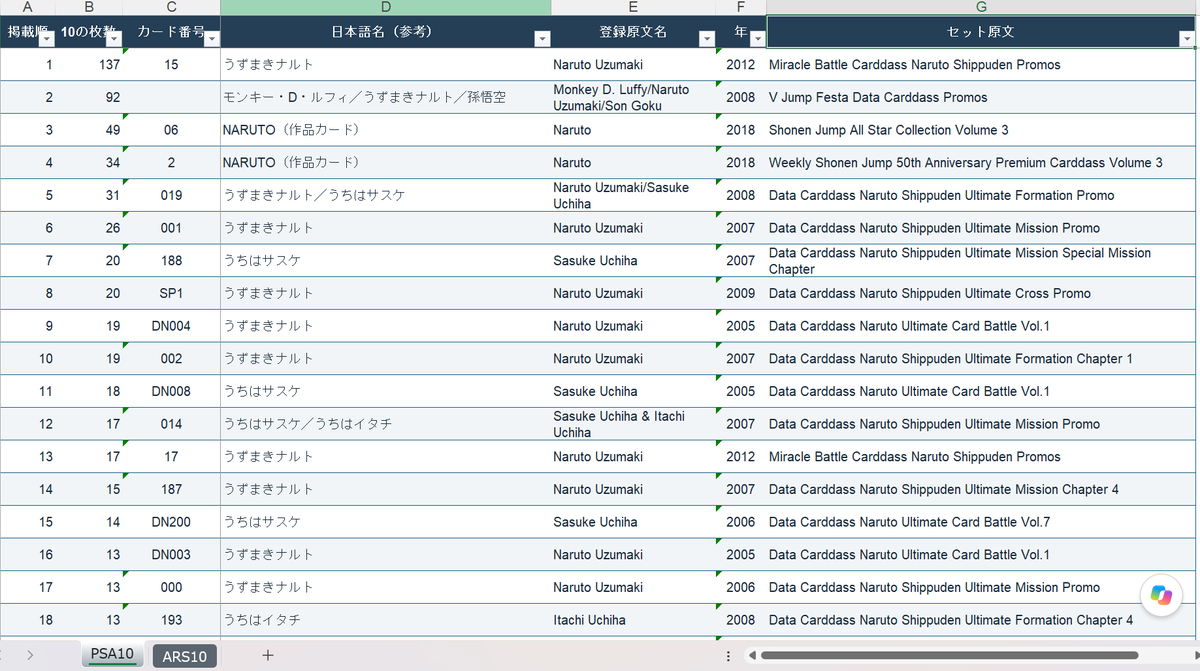Switch to the PSA10 sheet tab
Screen dimensions: 1200x671
(112, 655)
